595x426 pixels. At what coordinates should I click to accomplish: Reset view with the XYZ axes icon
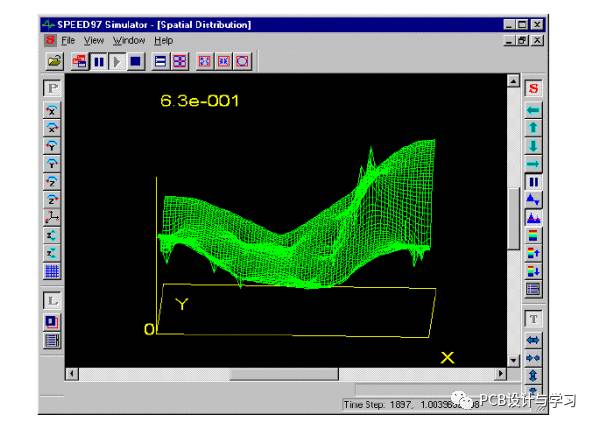point(52,217)
